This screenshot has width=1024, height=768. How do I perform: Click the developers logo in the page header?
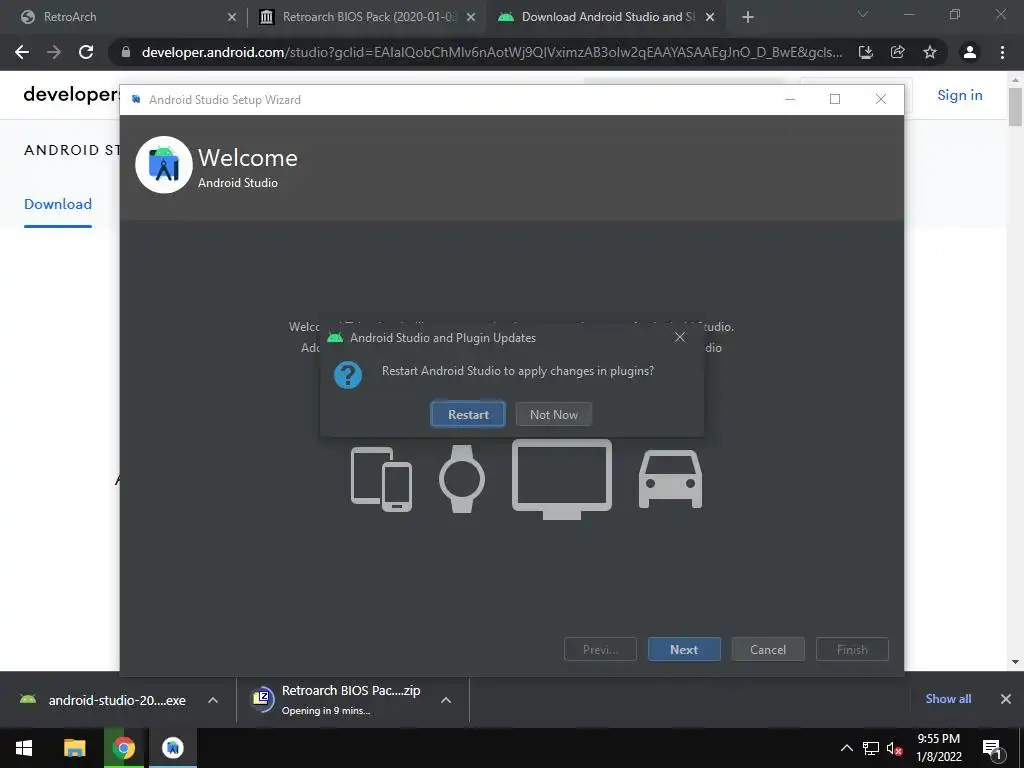(x=71, y=95)
